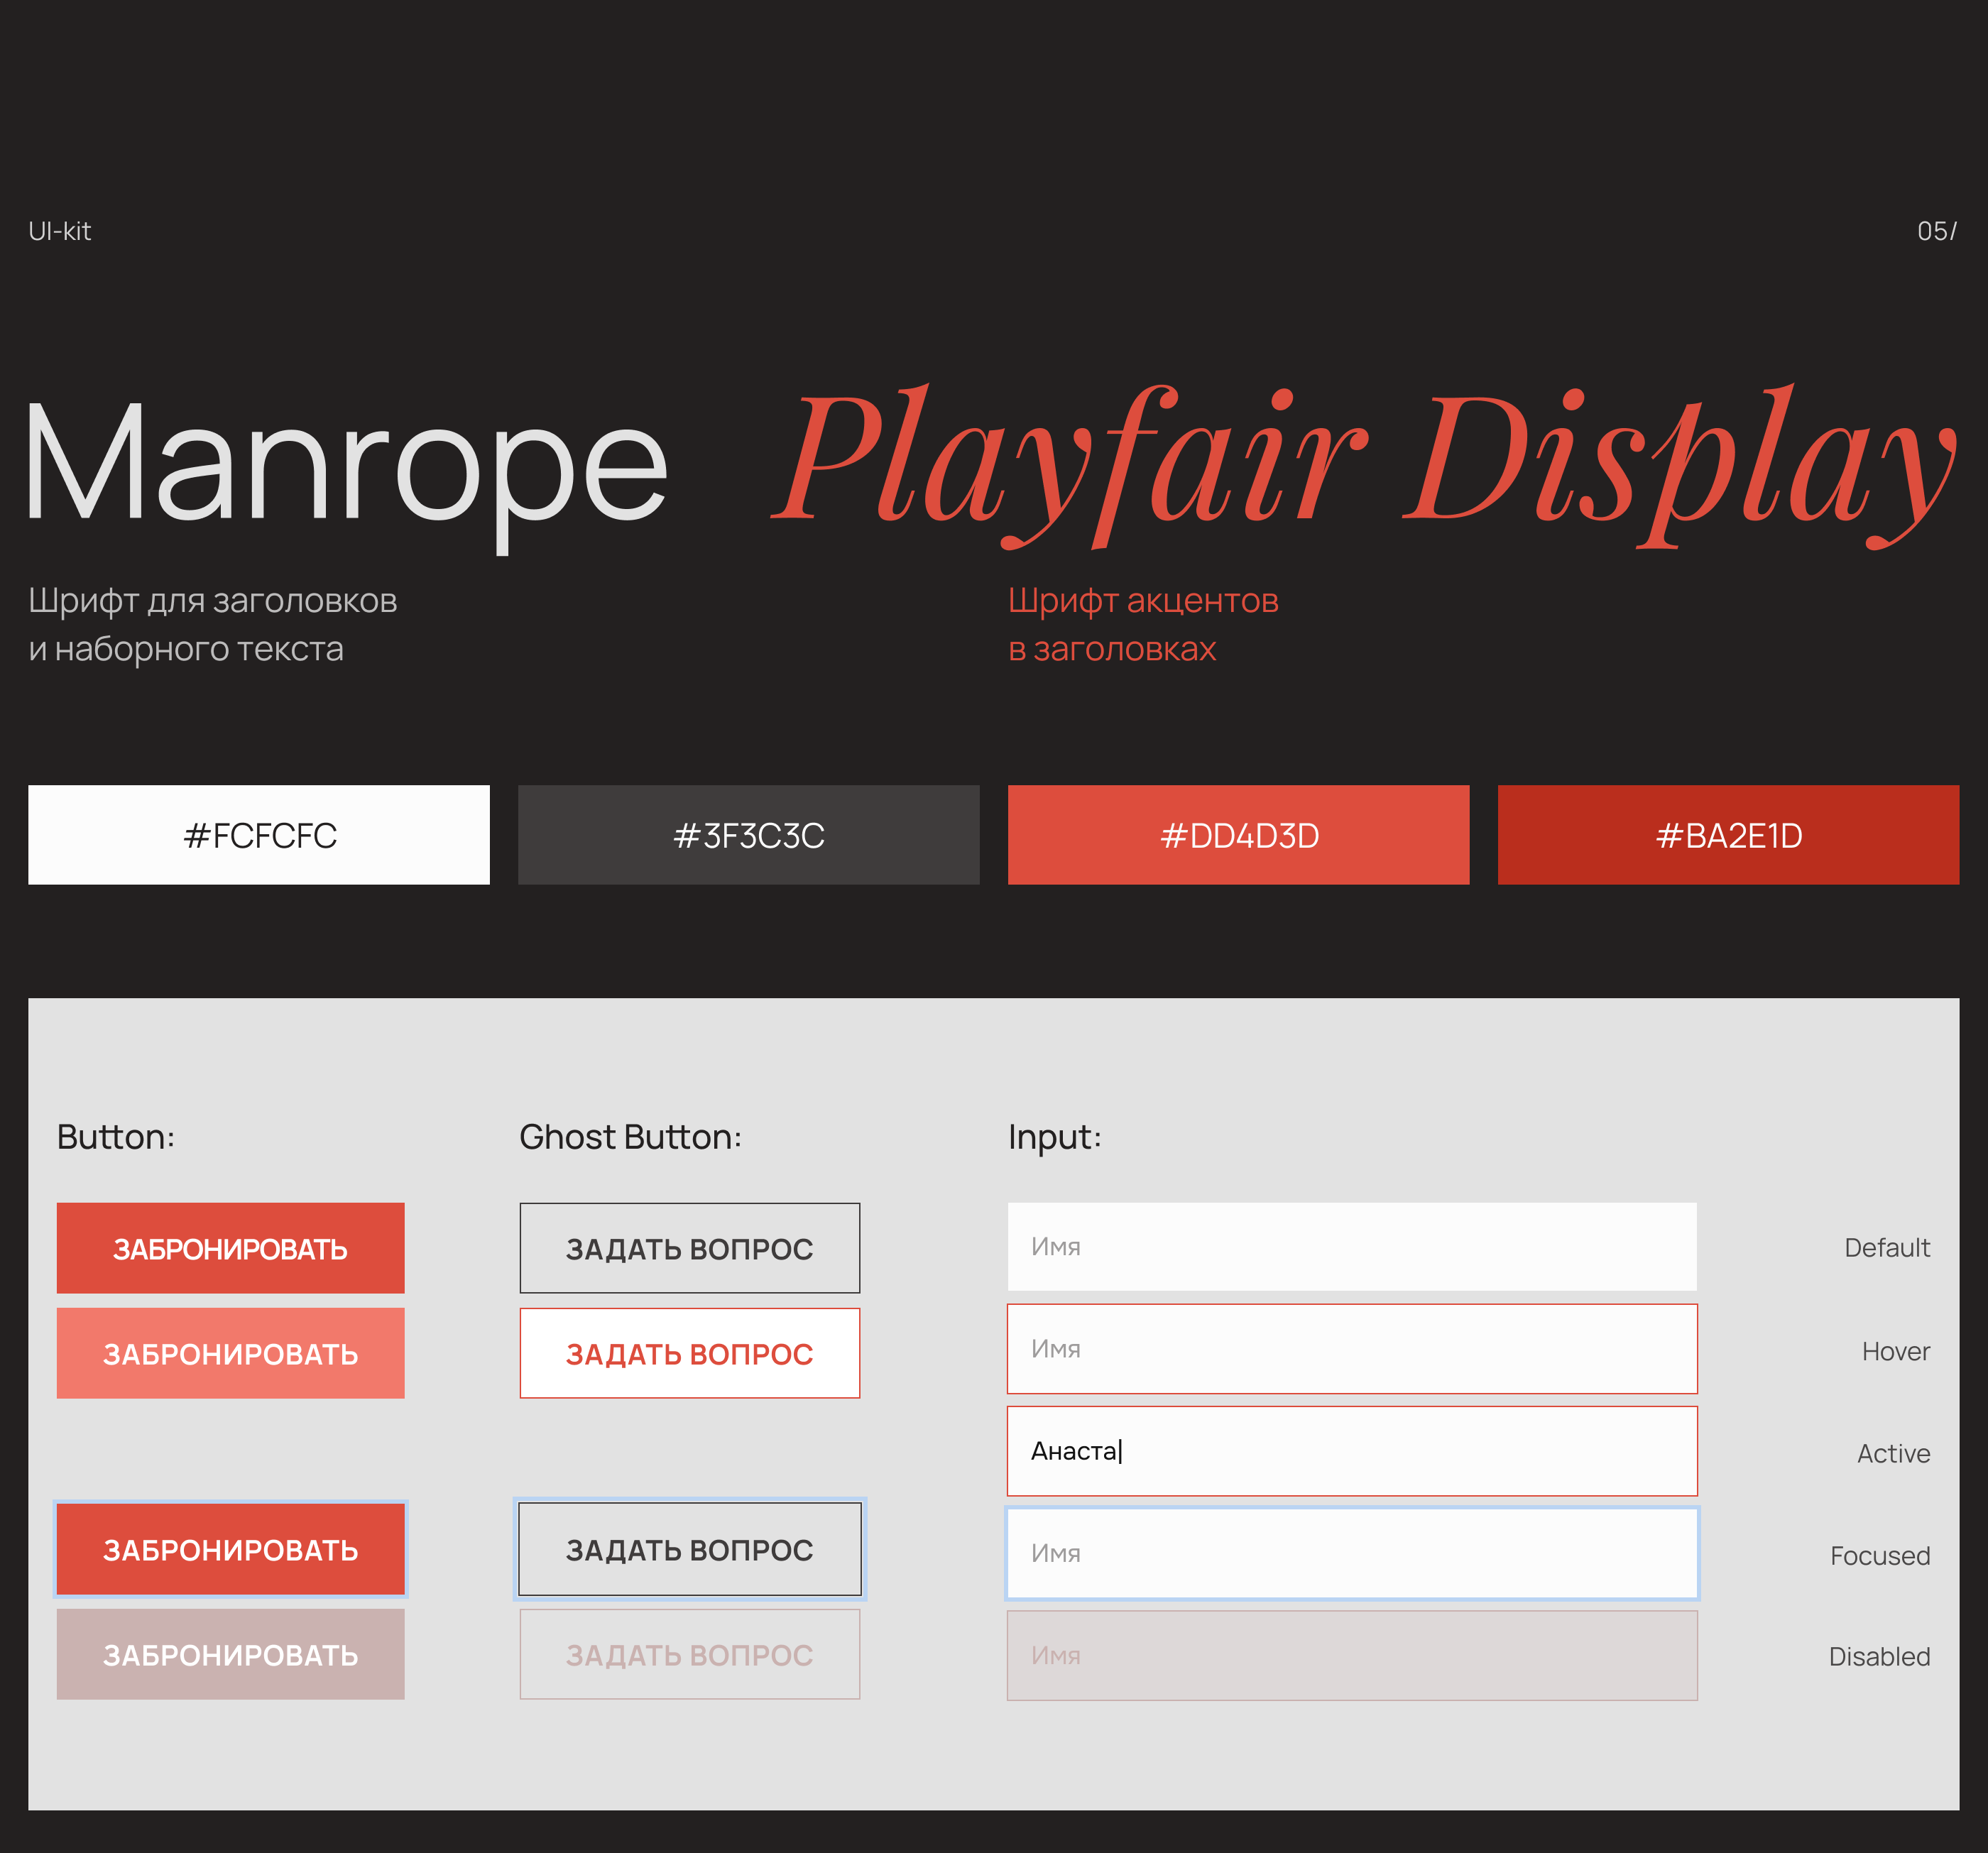The image size is (1988, 1853).
Task: Click the UI-kit label at top left
Action: pyautogui.click(x=60, y=231)
